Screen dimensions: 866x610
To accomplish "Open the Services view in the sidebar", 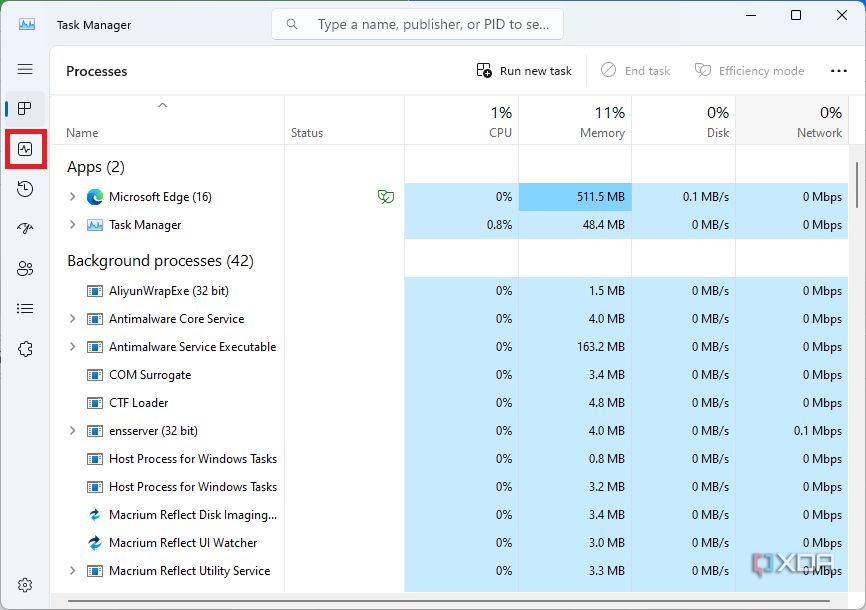I will pos(25,348).
